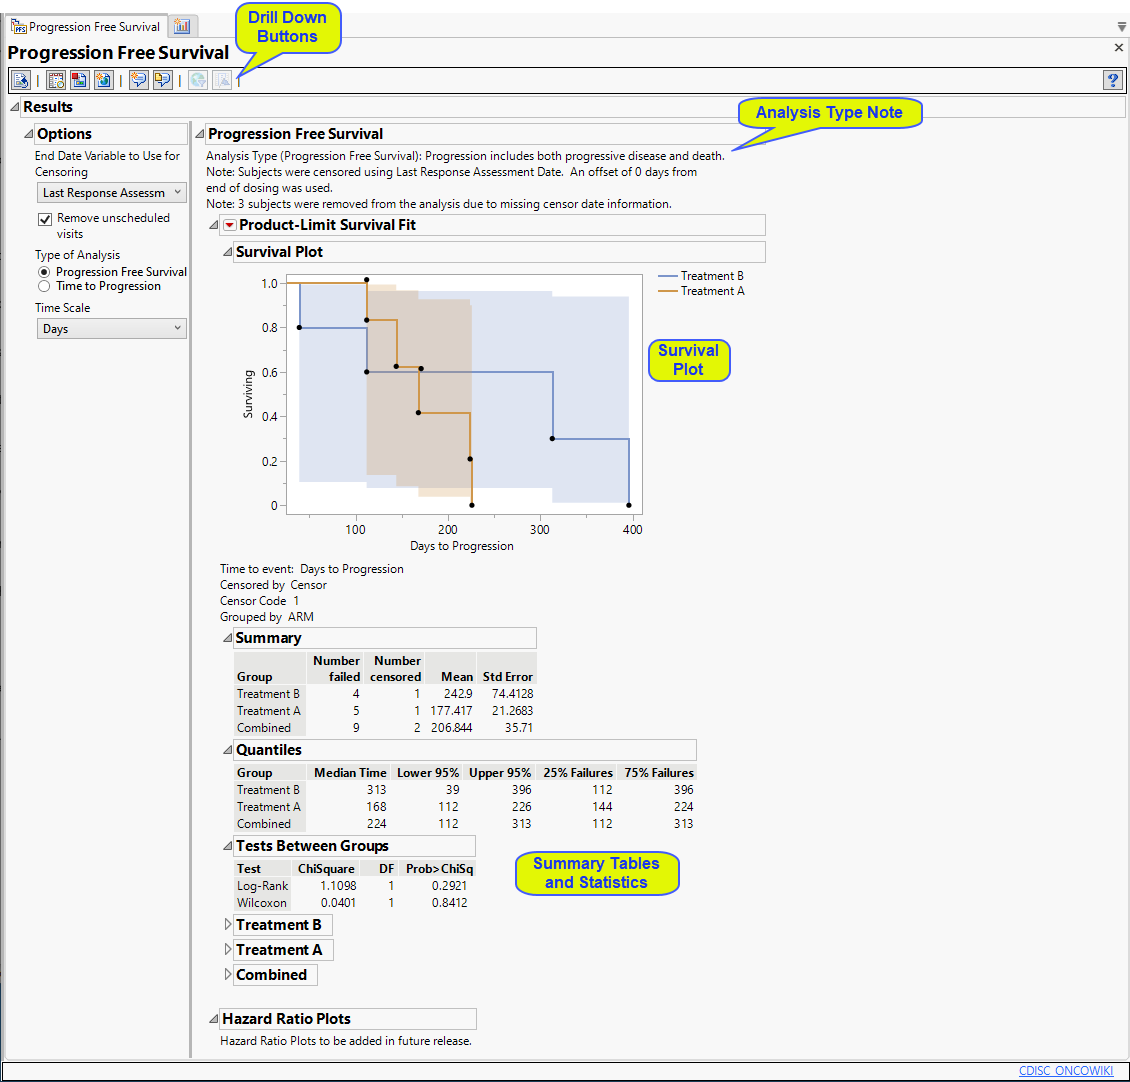Select Time to Progression radio button
This screenshot has height=1082, width=1130.
click(x=44, y=286)
